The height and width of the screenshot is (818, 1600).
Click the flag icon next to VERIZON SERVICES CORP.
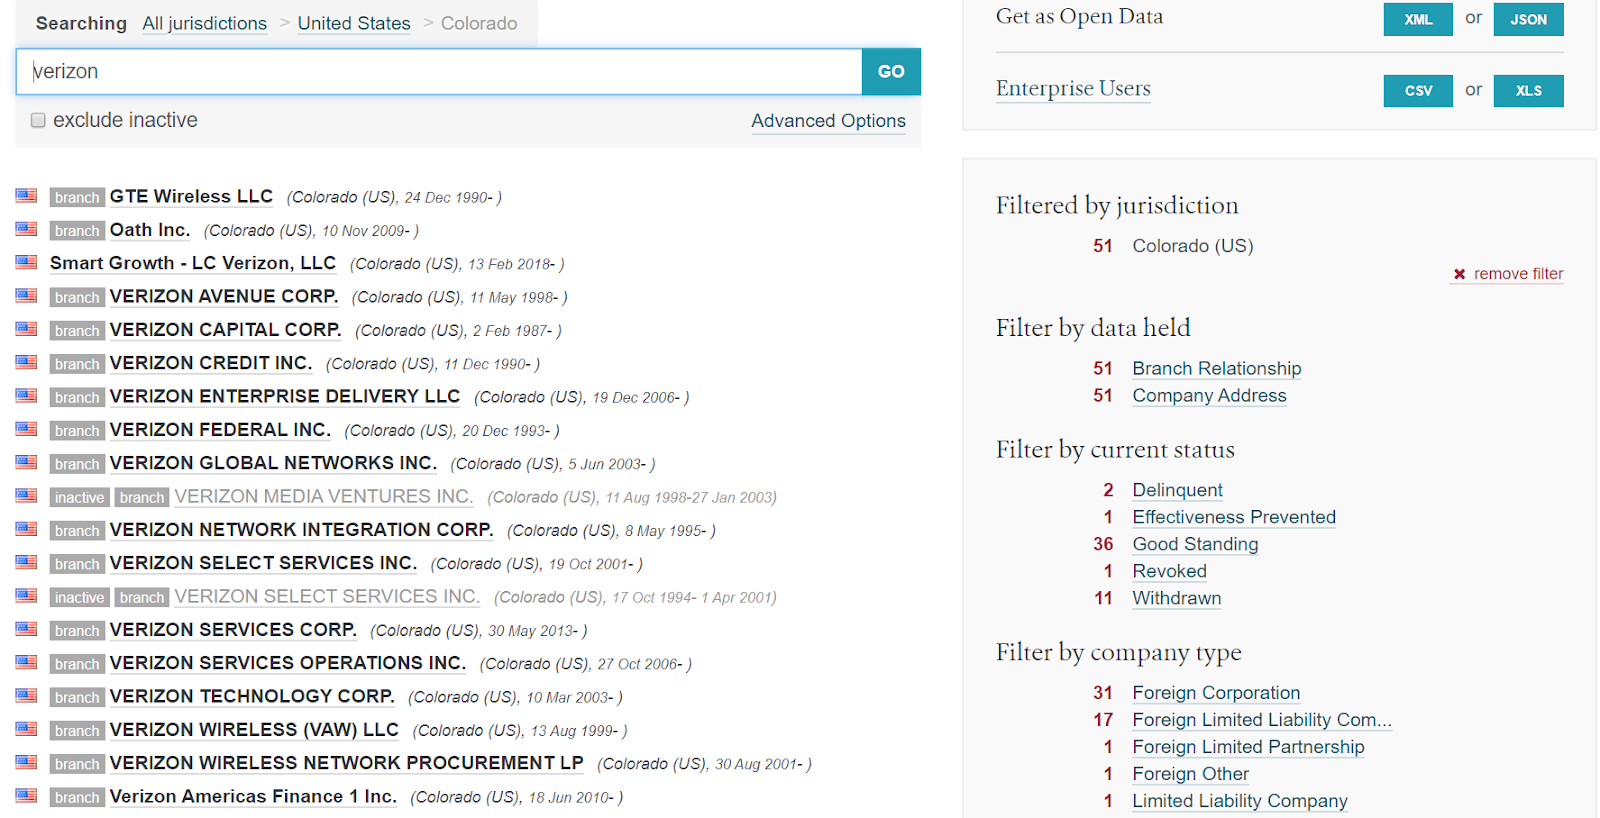tap(26, 629)
